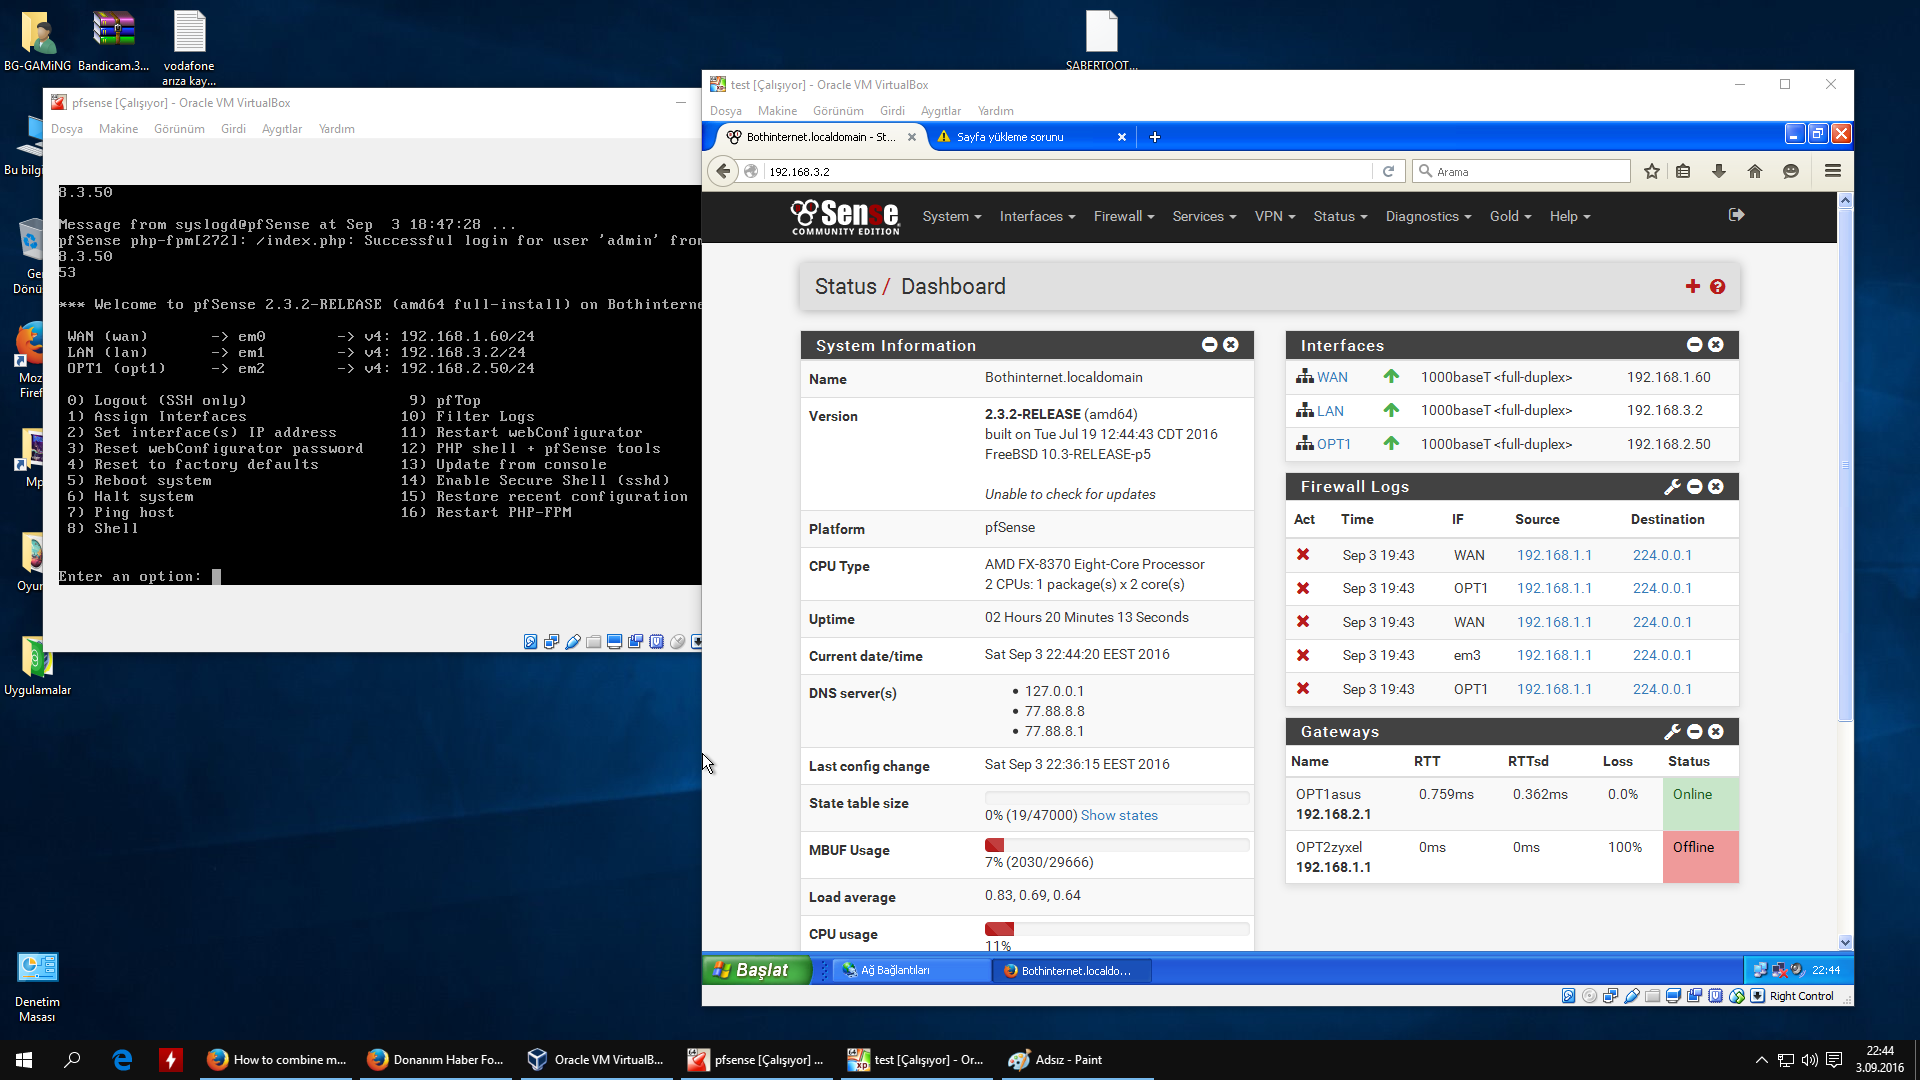This screenshot has height=1080, width=1920.
Task: Open Yardım menu in test VM window
Action: (x=995, y=111)
